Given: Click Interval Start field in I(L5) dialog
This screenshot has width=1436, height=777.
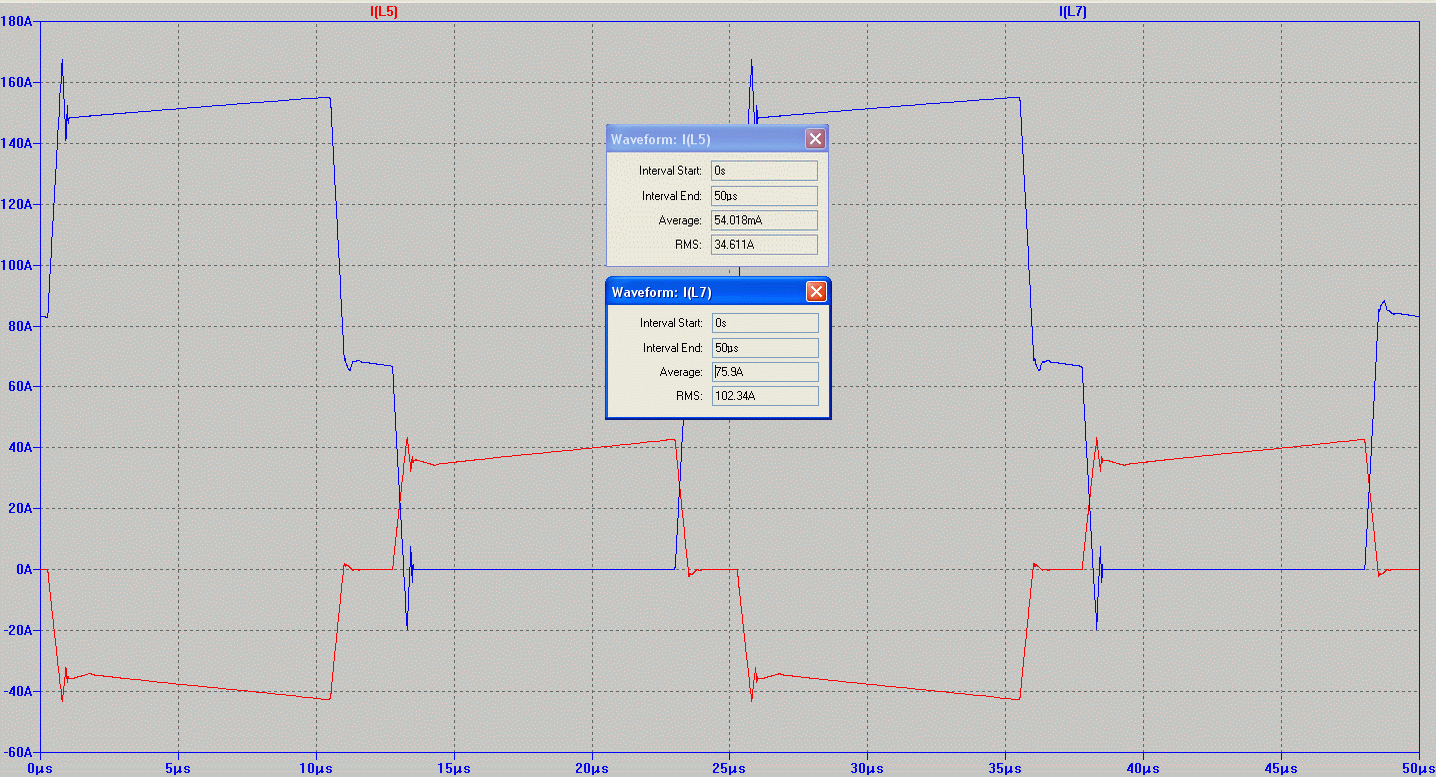Looking at the screenshot, I should click(764, 171).
